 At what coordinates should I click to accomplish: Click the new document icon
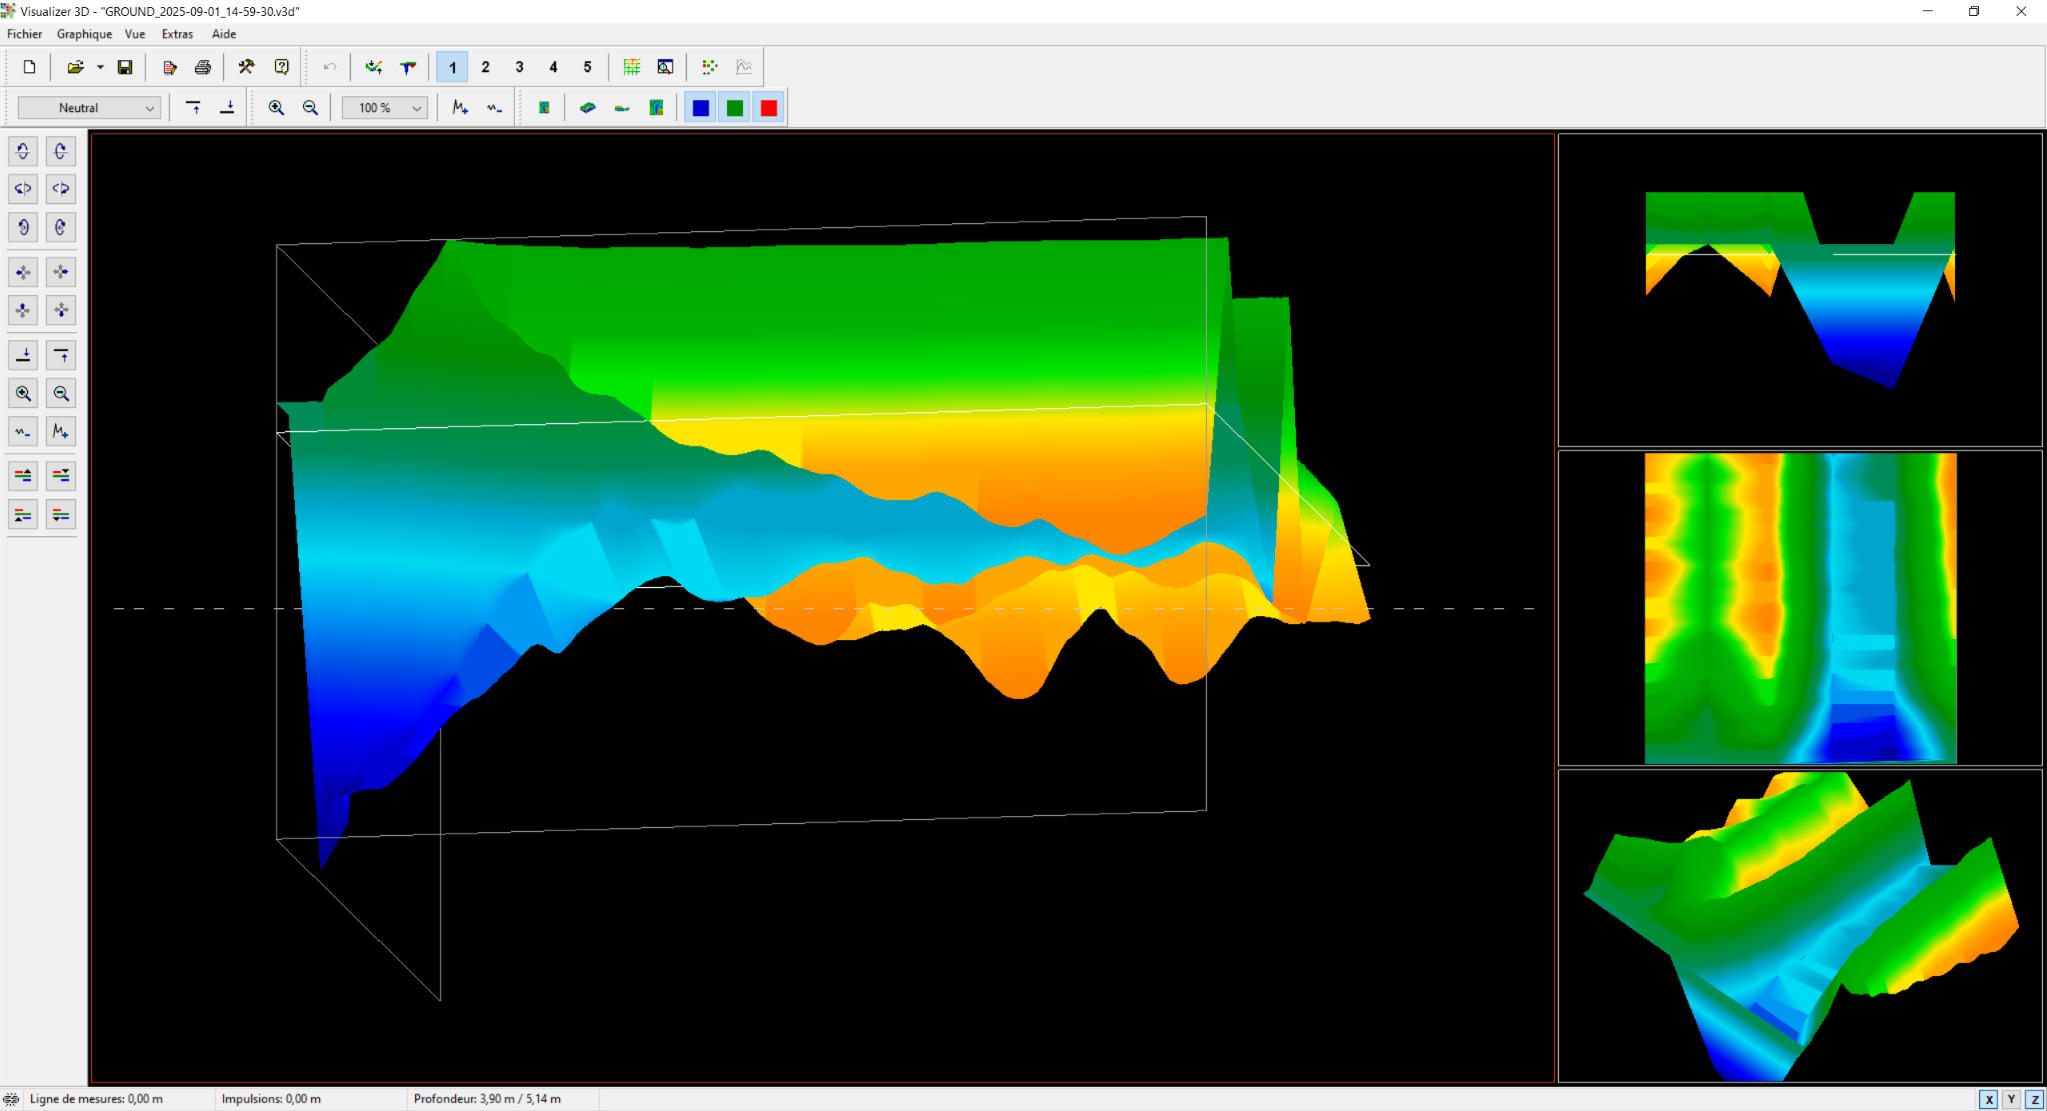pos(30,67)
